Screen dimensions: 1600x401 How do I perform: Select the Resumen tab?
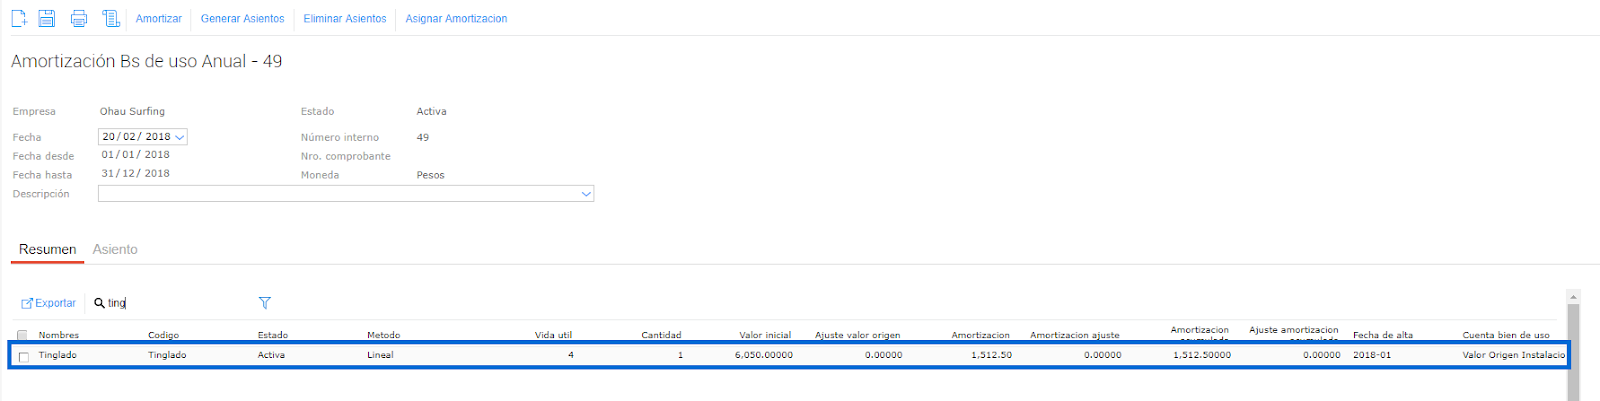click(47, 249)
